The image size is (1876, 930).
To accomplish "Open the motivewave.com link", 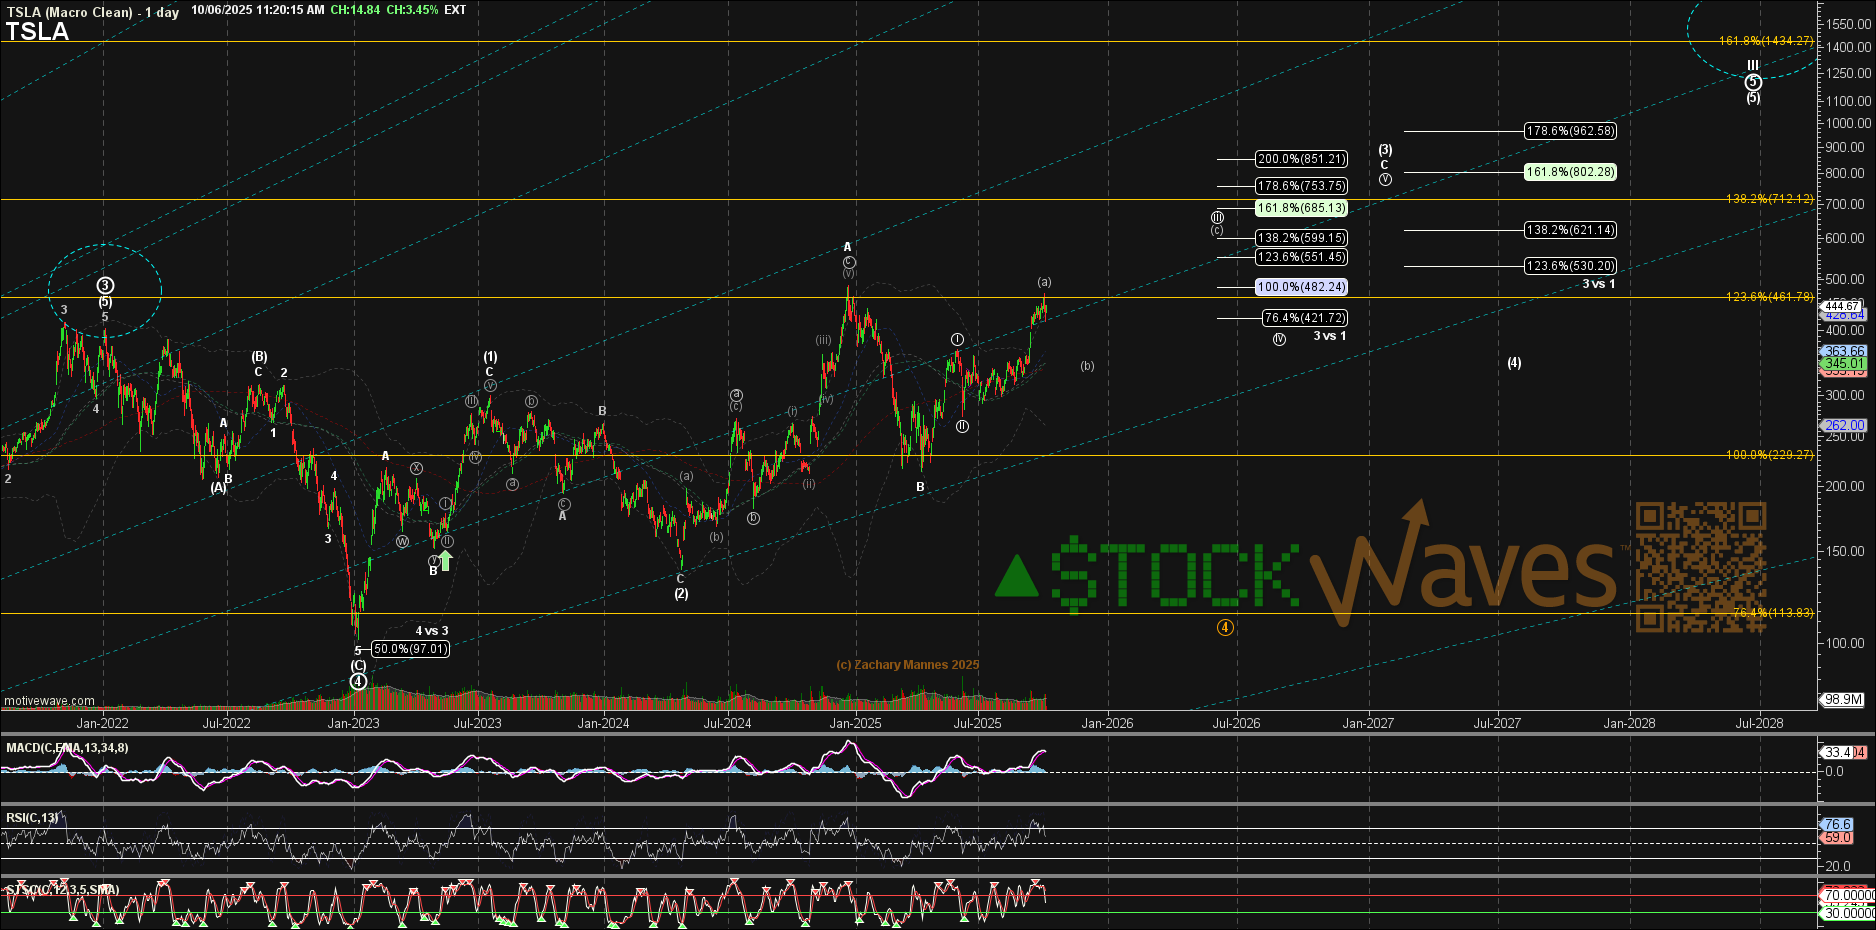I will pos(49,701).
